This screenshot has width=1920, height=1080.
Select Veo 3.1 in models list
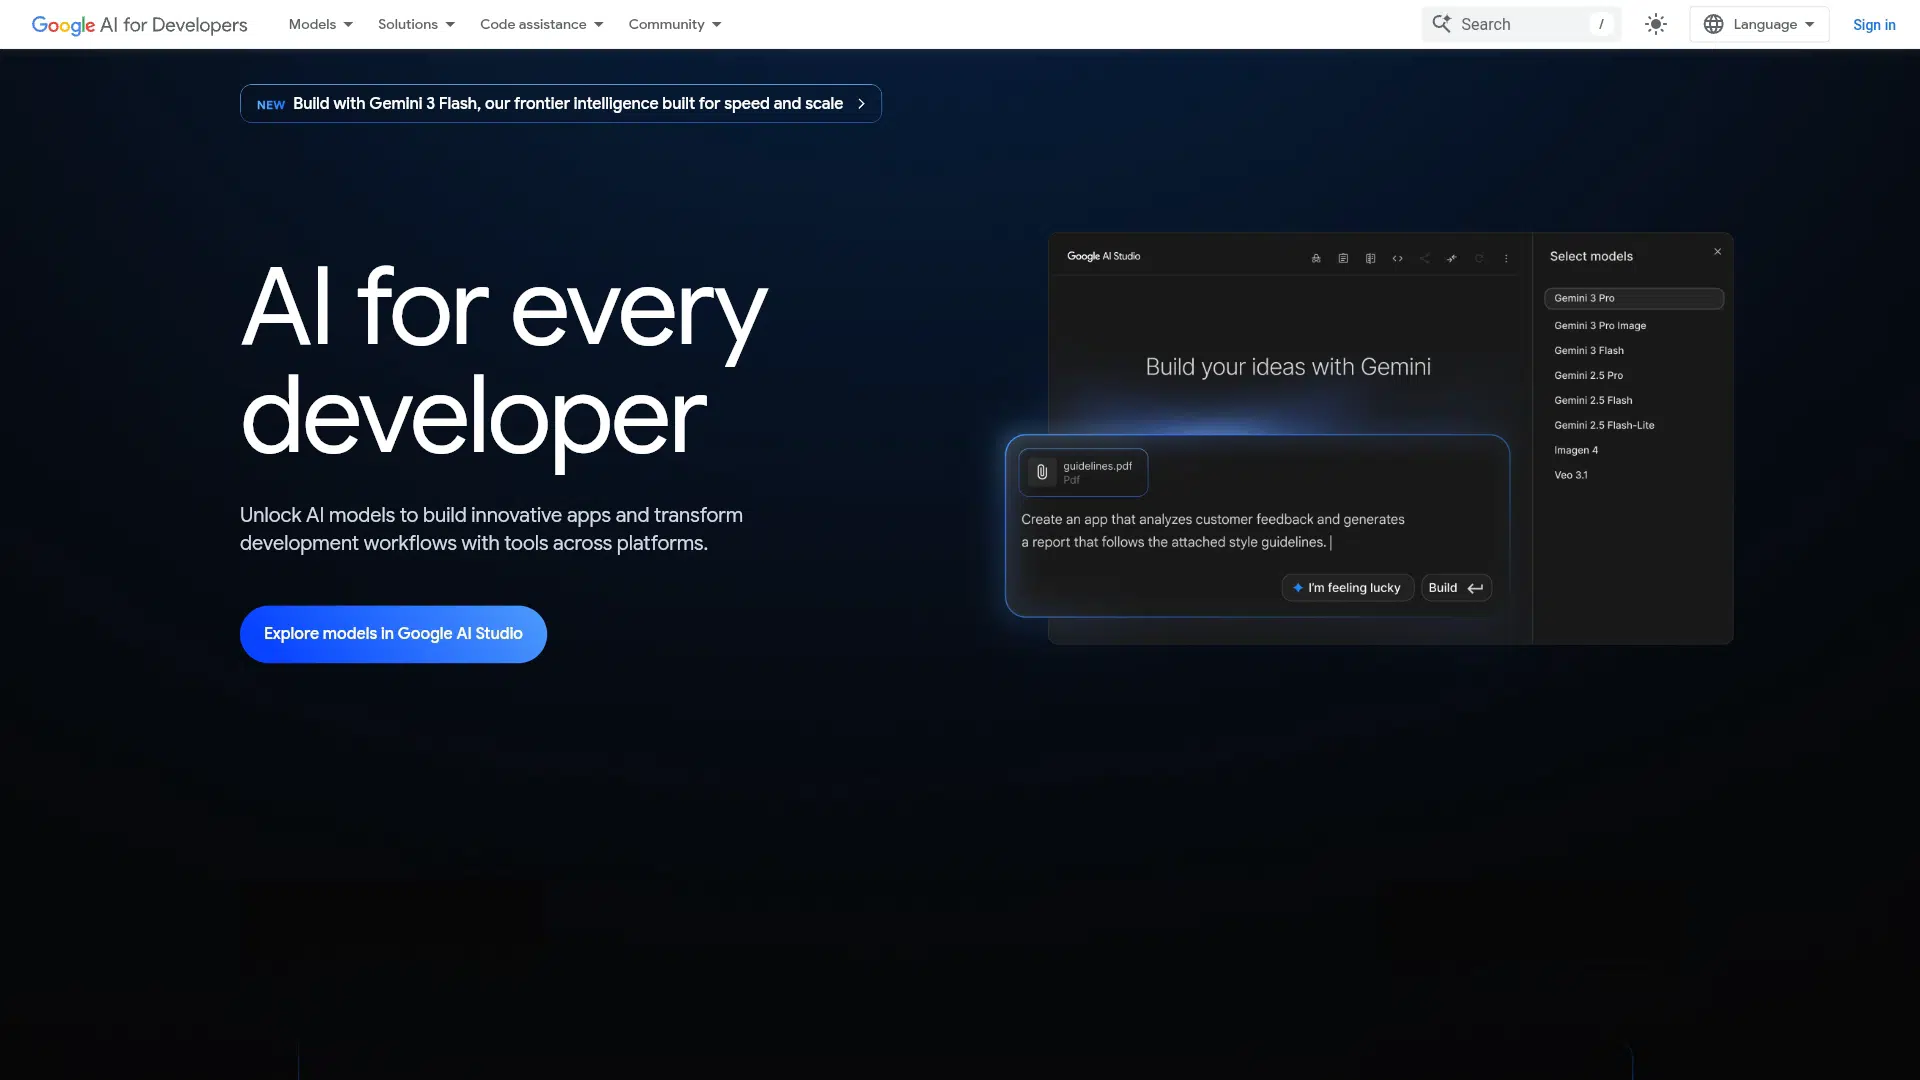[1570, 476]
